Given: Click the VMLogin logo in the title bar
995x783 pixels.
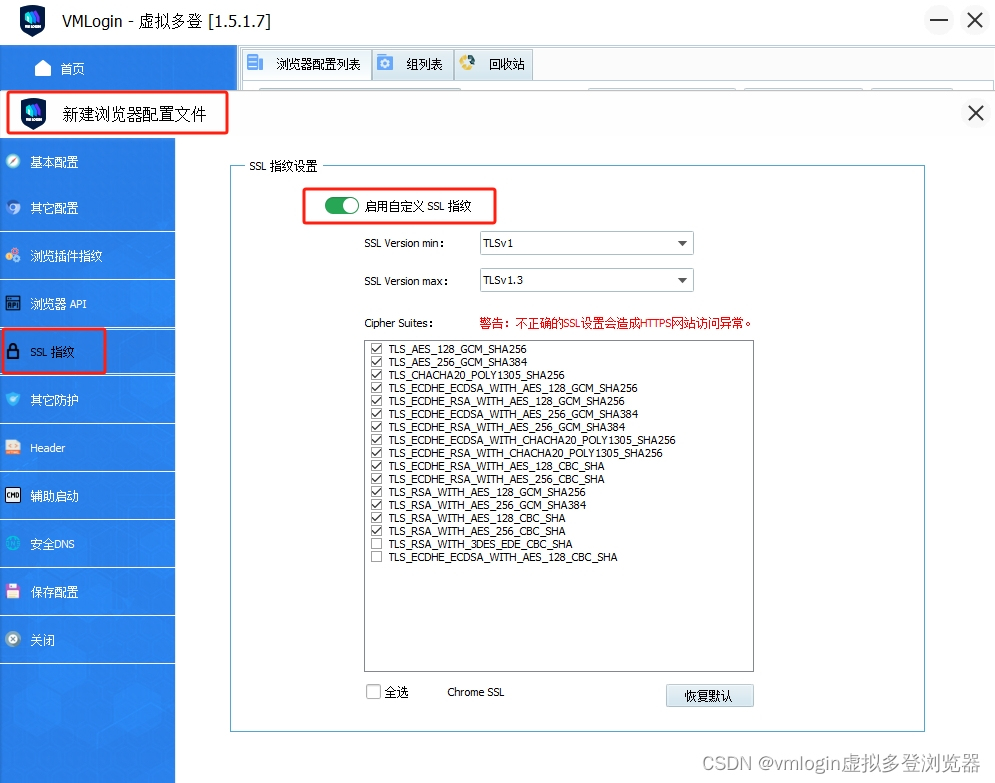Looking at the screenshot, I should 32,20.
